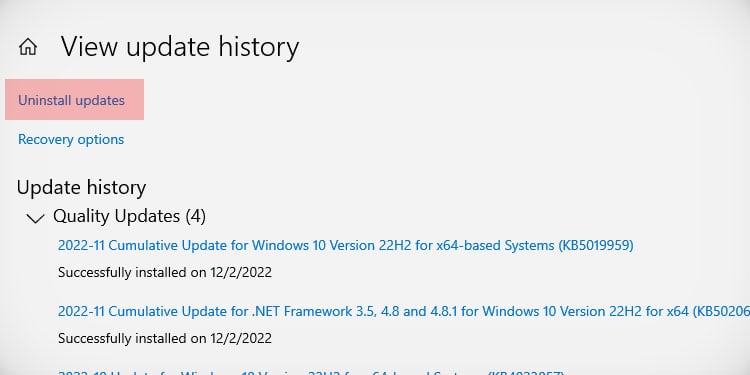Click the KB5019959 number in first update
The height and width of the screenshot is (375, 750).
pos(595,245)
